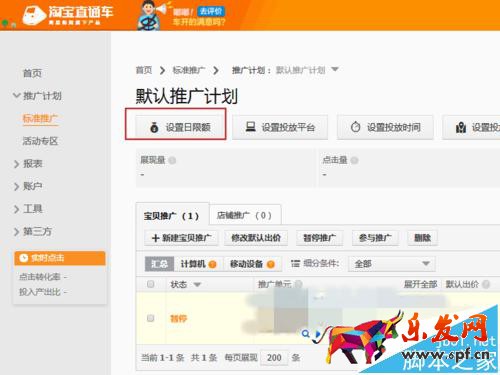Check the paused item row checkbox

pyautogui.click(x=151, y=318)
